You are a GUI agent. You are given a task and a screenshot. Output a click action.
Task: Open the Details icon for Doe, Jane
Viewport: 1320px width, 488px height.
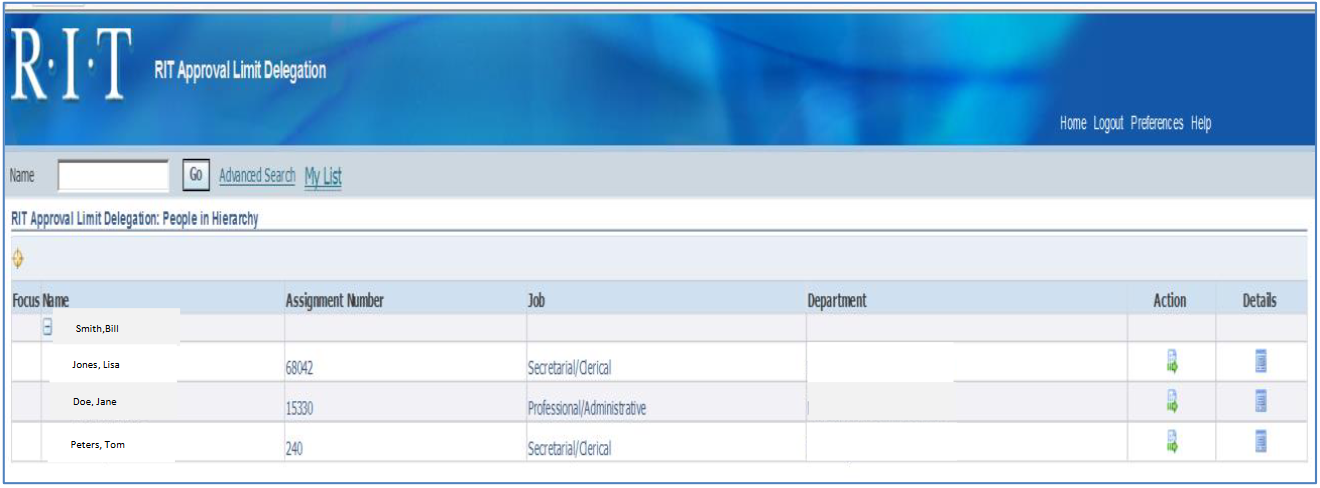click(x=1261, y=402)
